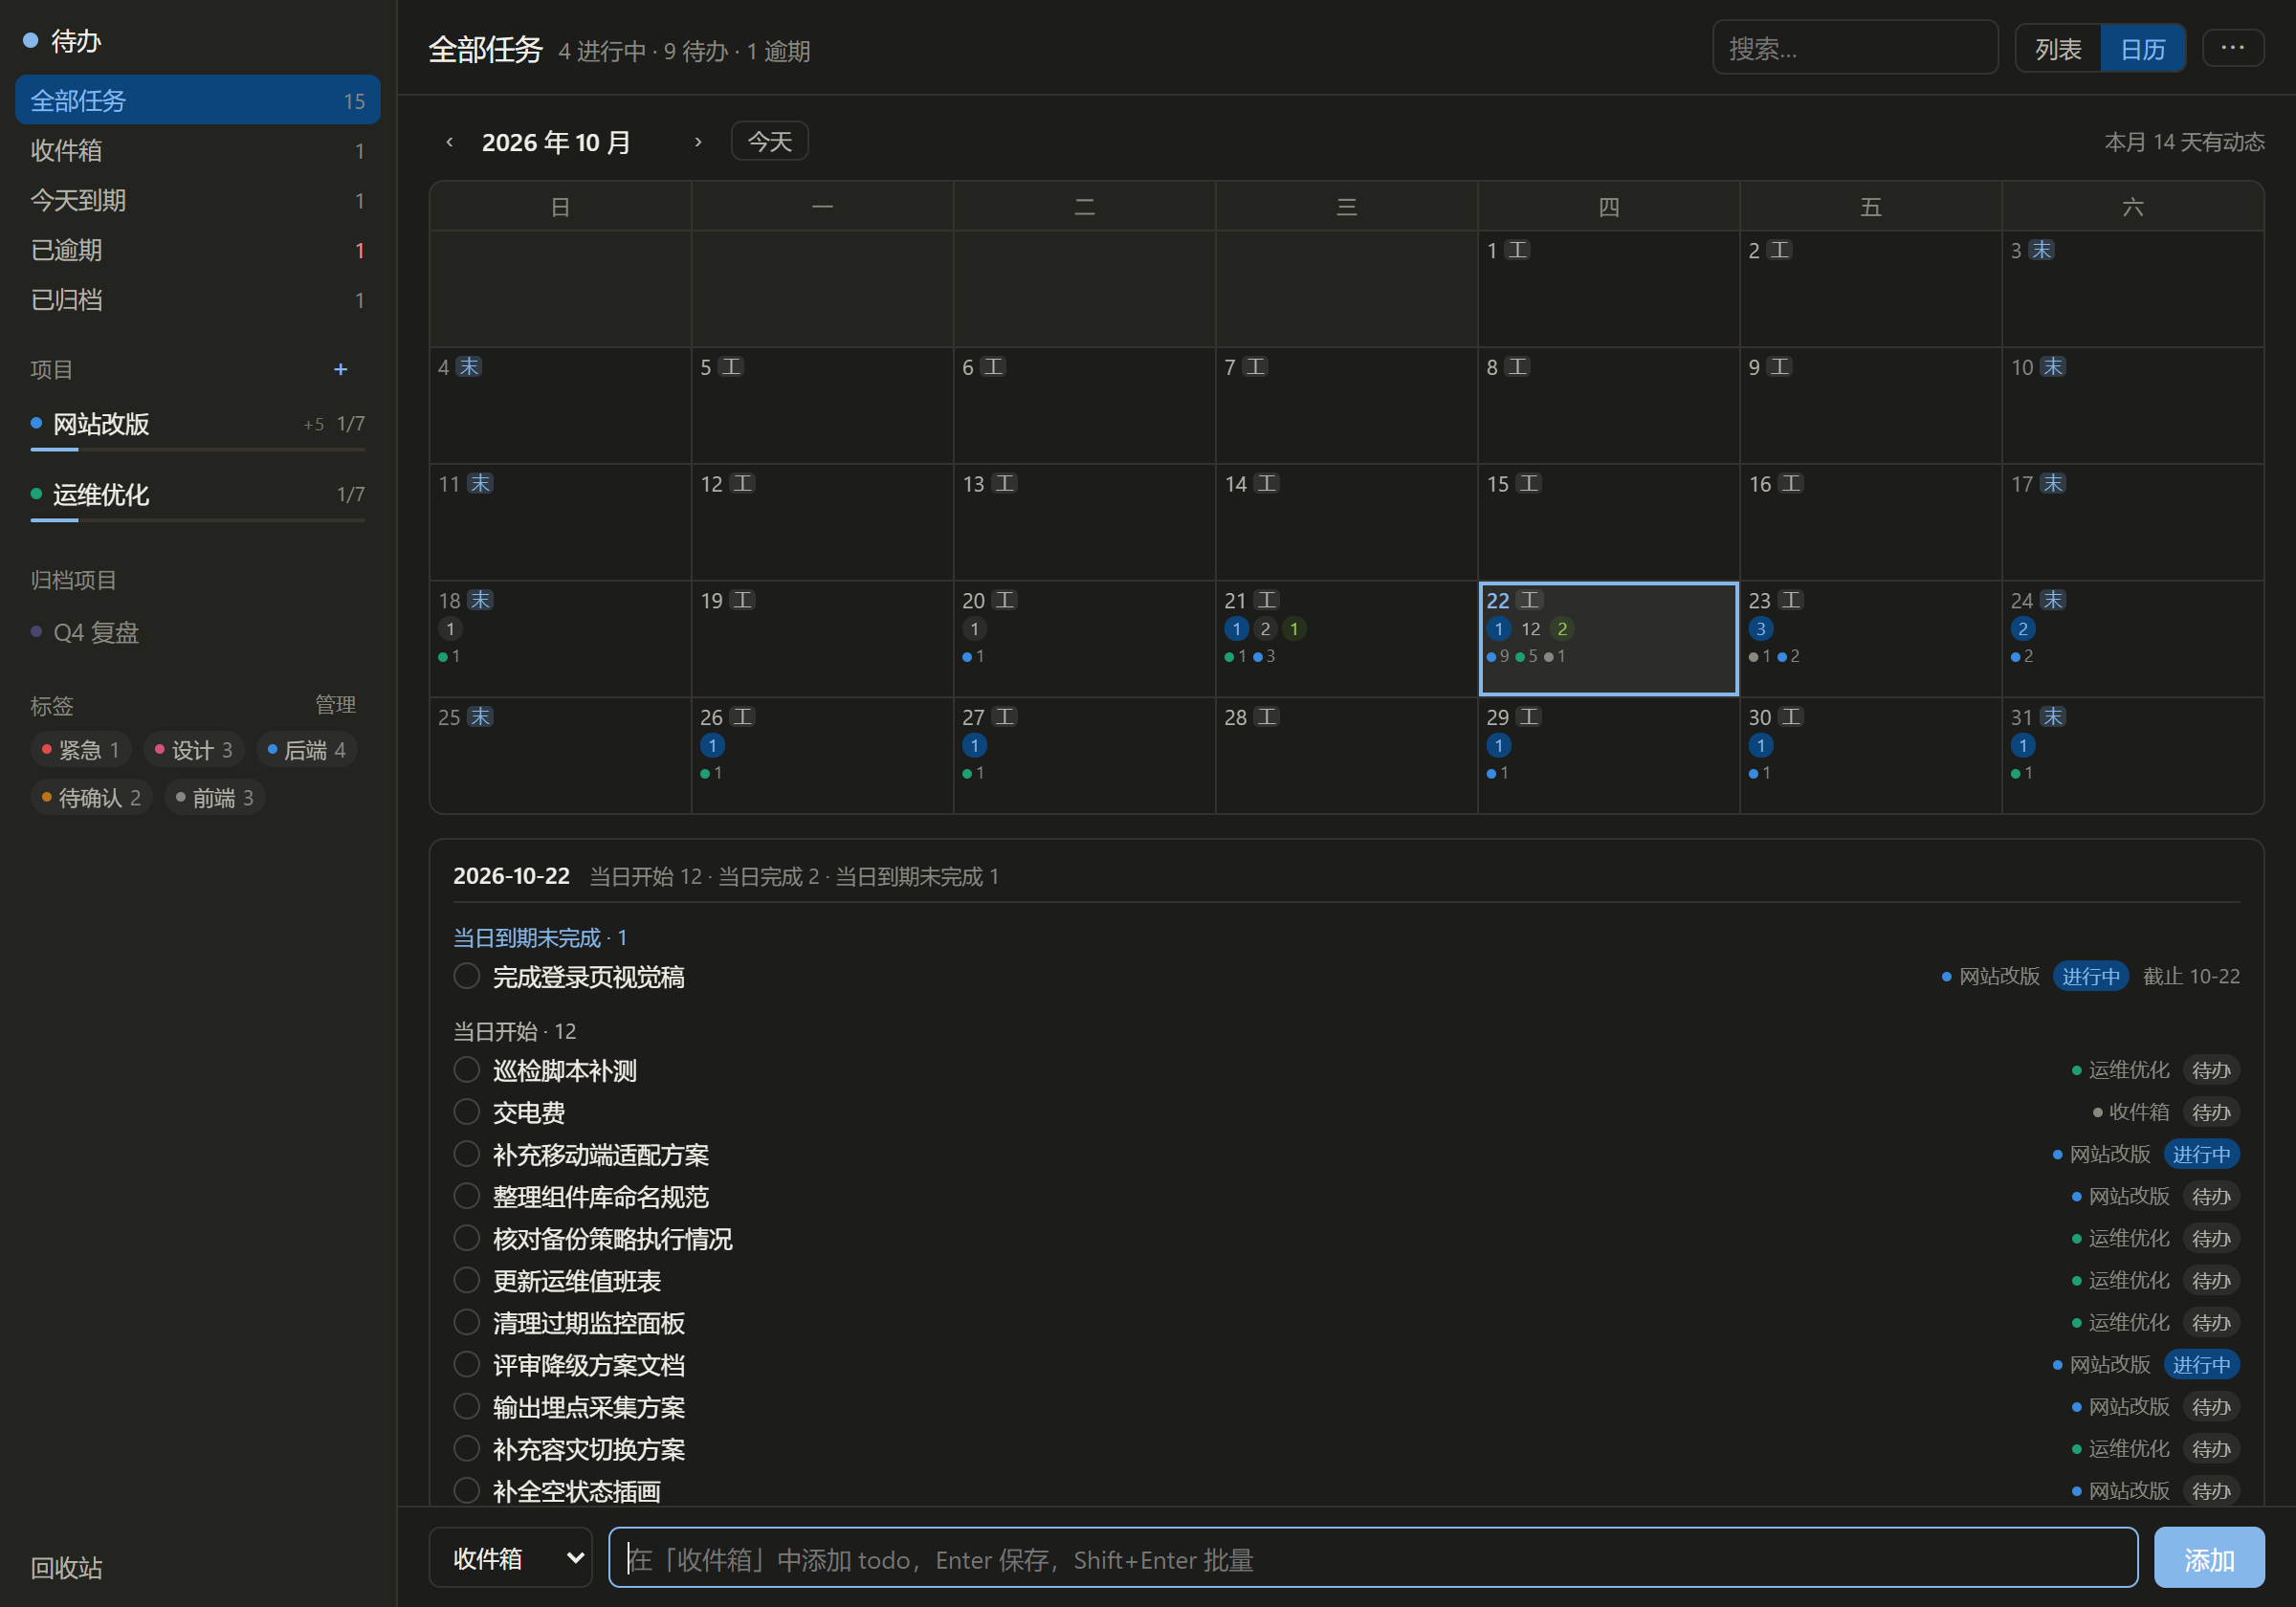Click gray count badge on day 18
The image size is (2296, 1607).
[450, 629]
